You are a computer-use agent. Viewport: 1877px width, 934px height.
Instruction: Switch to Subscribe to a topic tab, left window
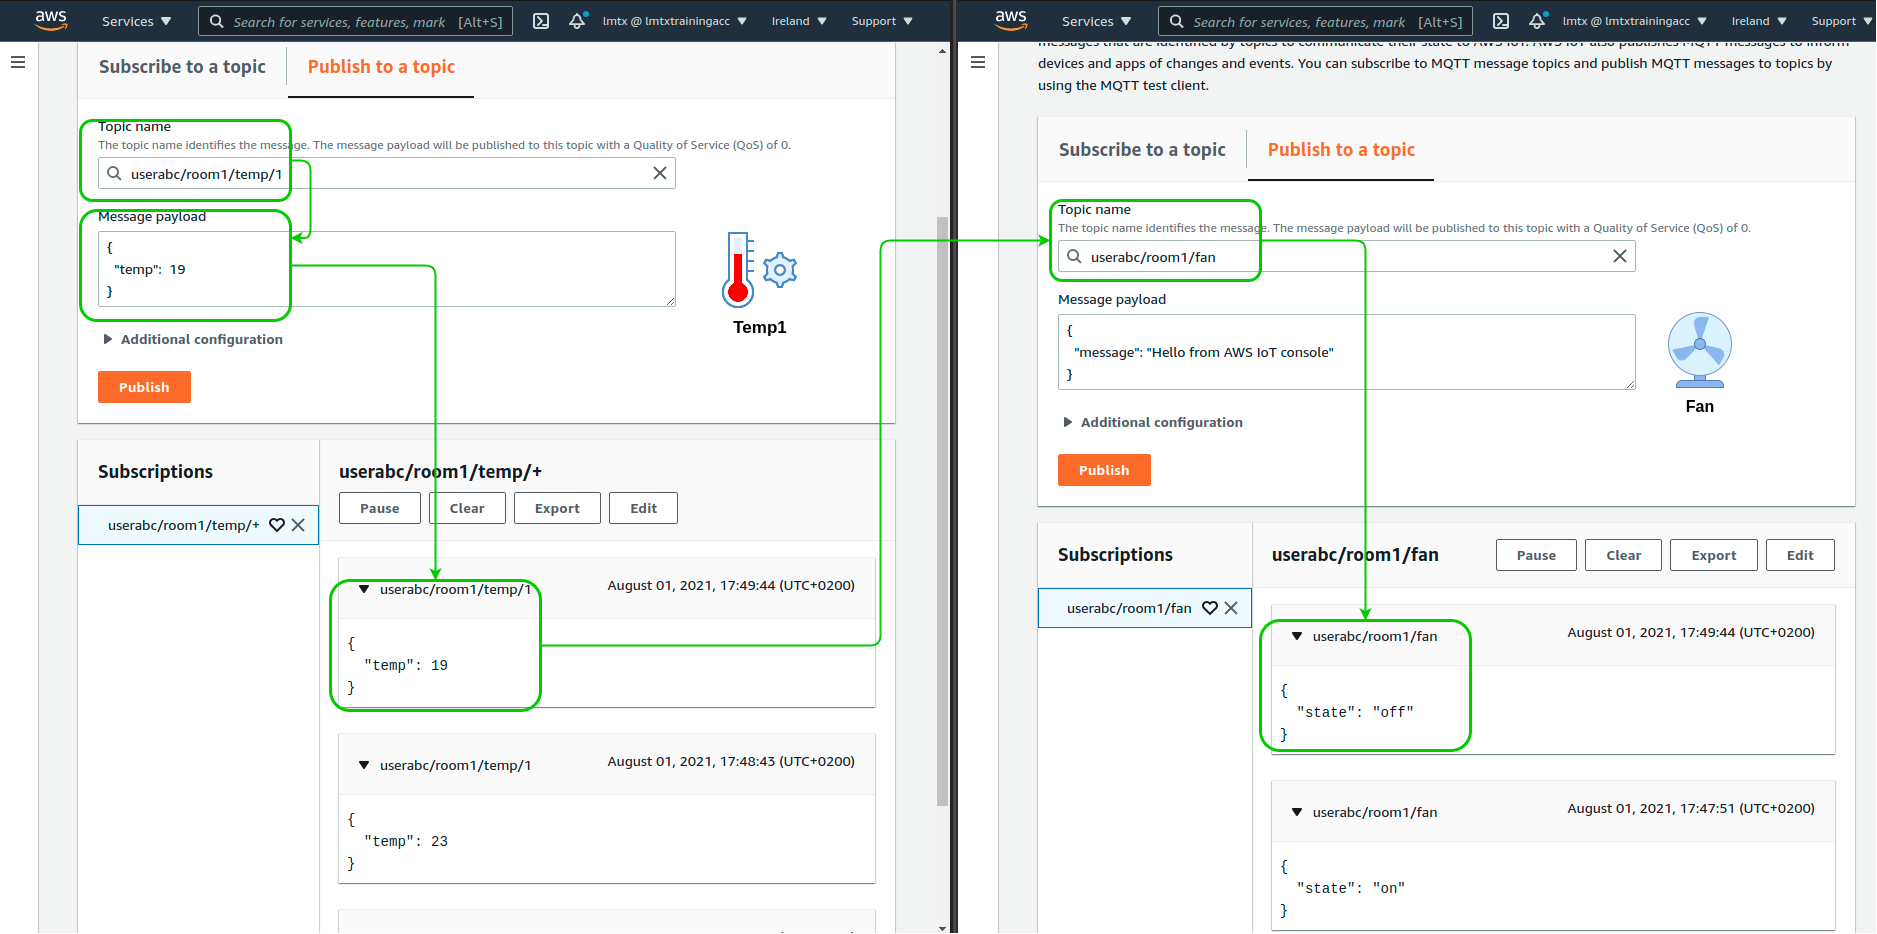182,67
